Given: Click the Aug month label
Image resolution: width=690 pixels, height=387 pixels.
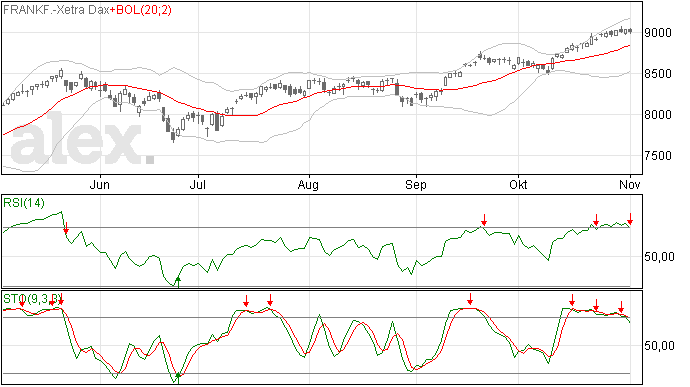Looking at the screenshot, I should [x=308, y=185].
